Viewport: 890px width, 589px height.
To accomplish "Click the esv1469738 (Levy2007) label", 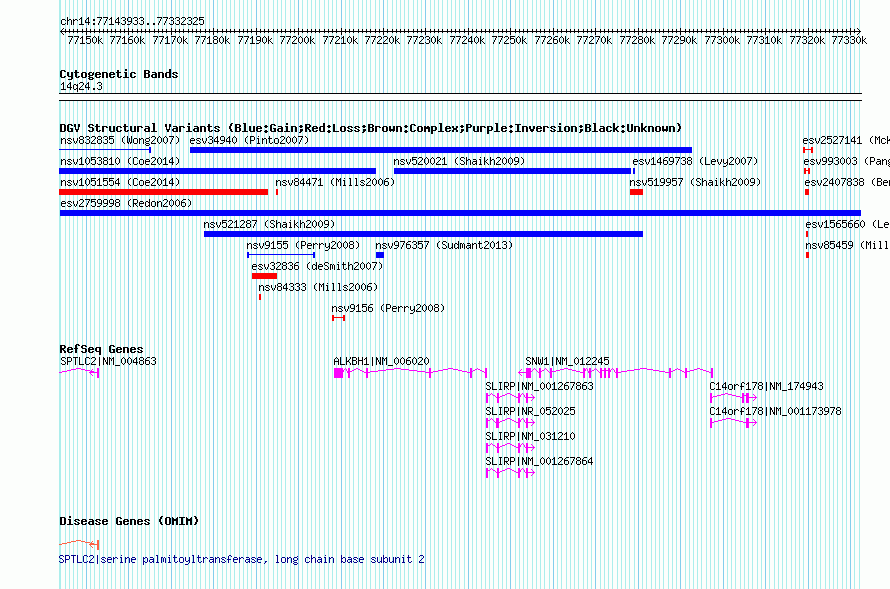I will pyautogui.click(x=695, y=161).
